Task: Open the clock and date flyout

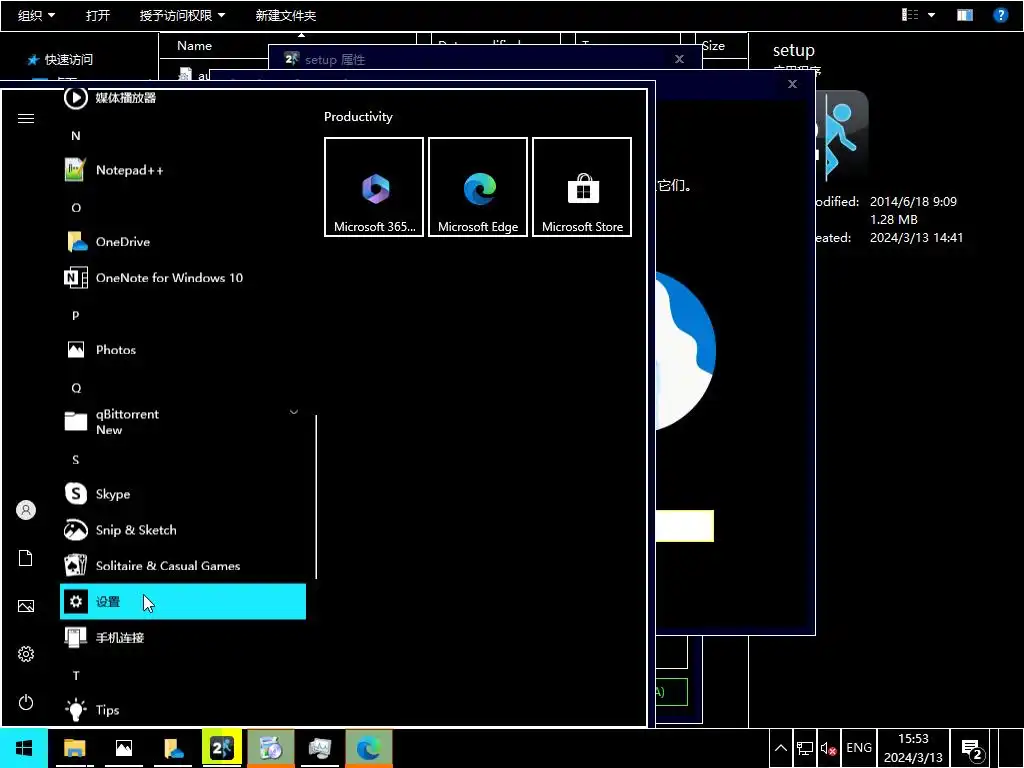Action: tap(913, 748)
